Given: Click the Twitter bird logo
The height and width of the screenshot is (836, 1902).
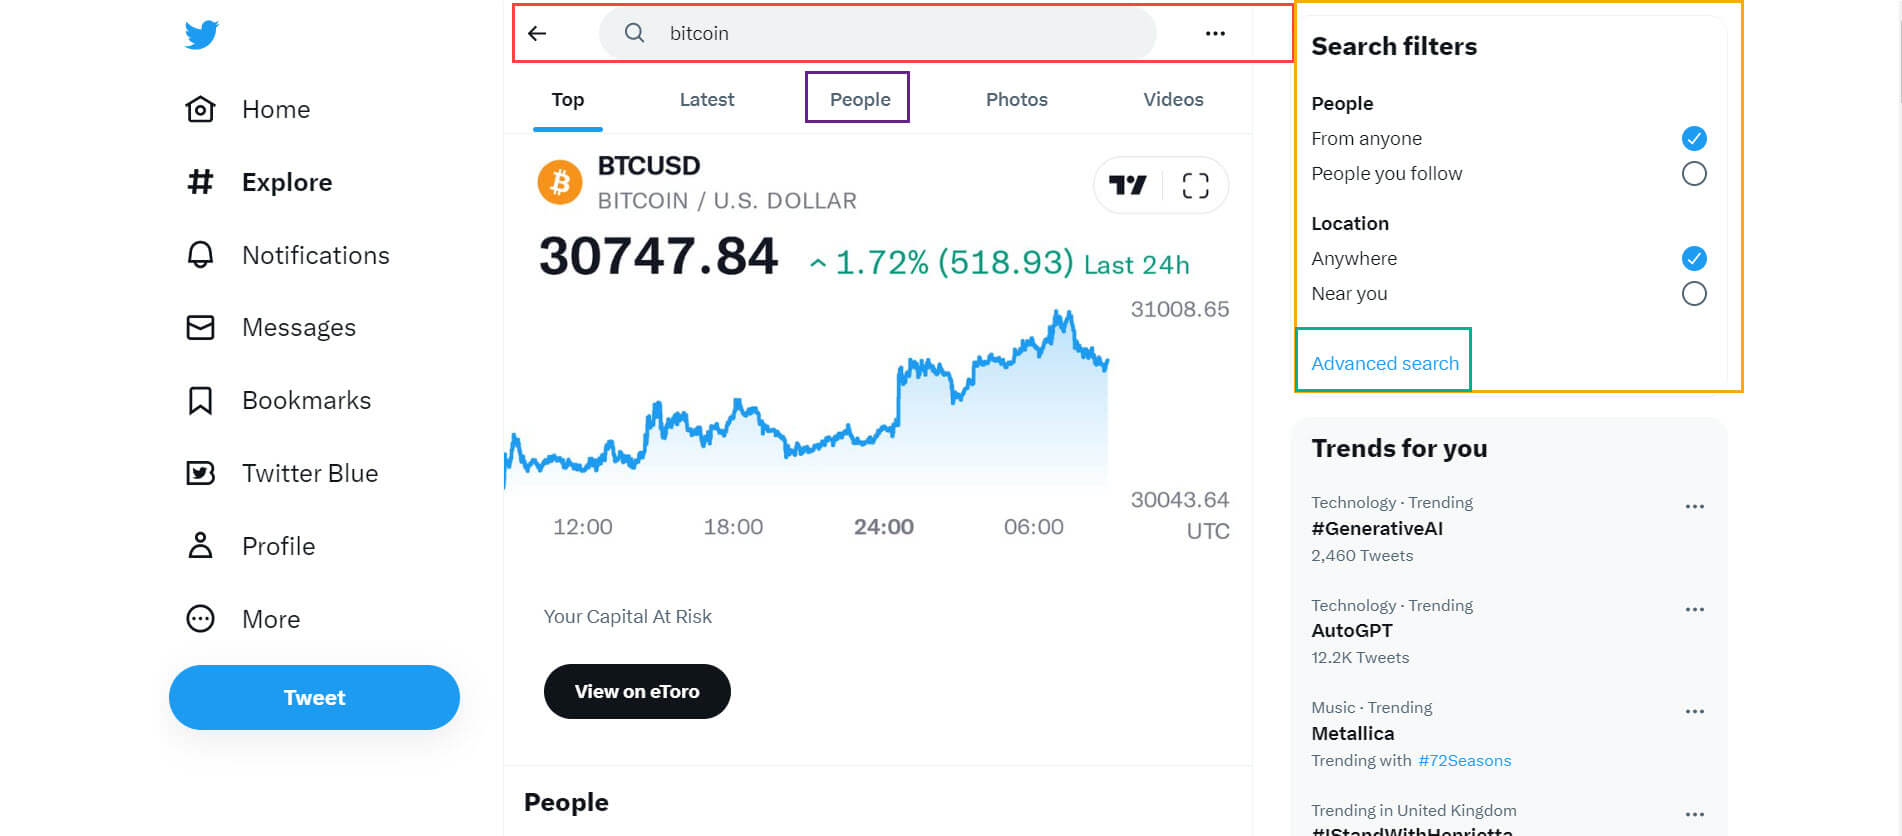Looking at the screenshot, I should [x=201, y=34].
